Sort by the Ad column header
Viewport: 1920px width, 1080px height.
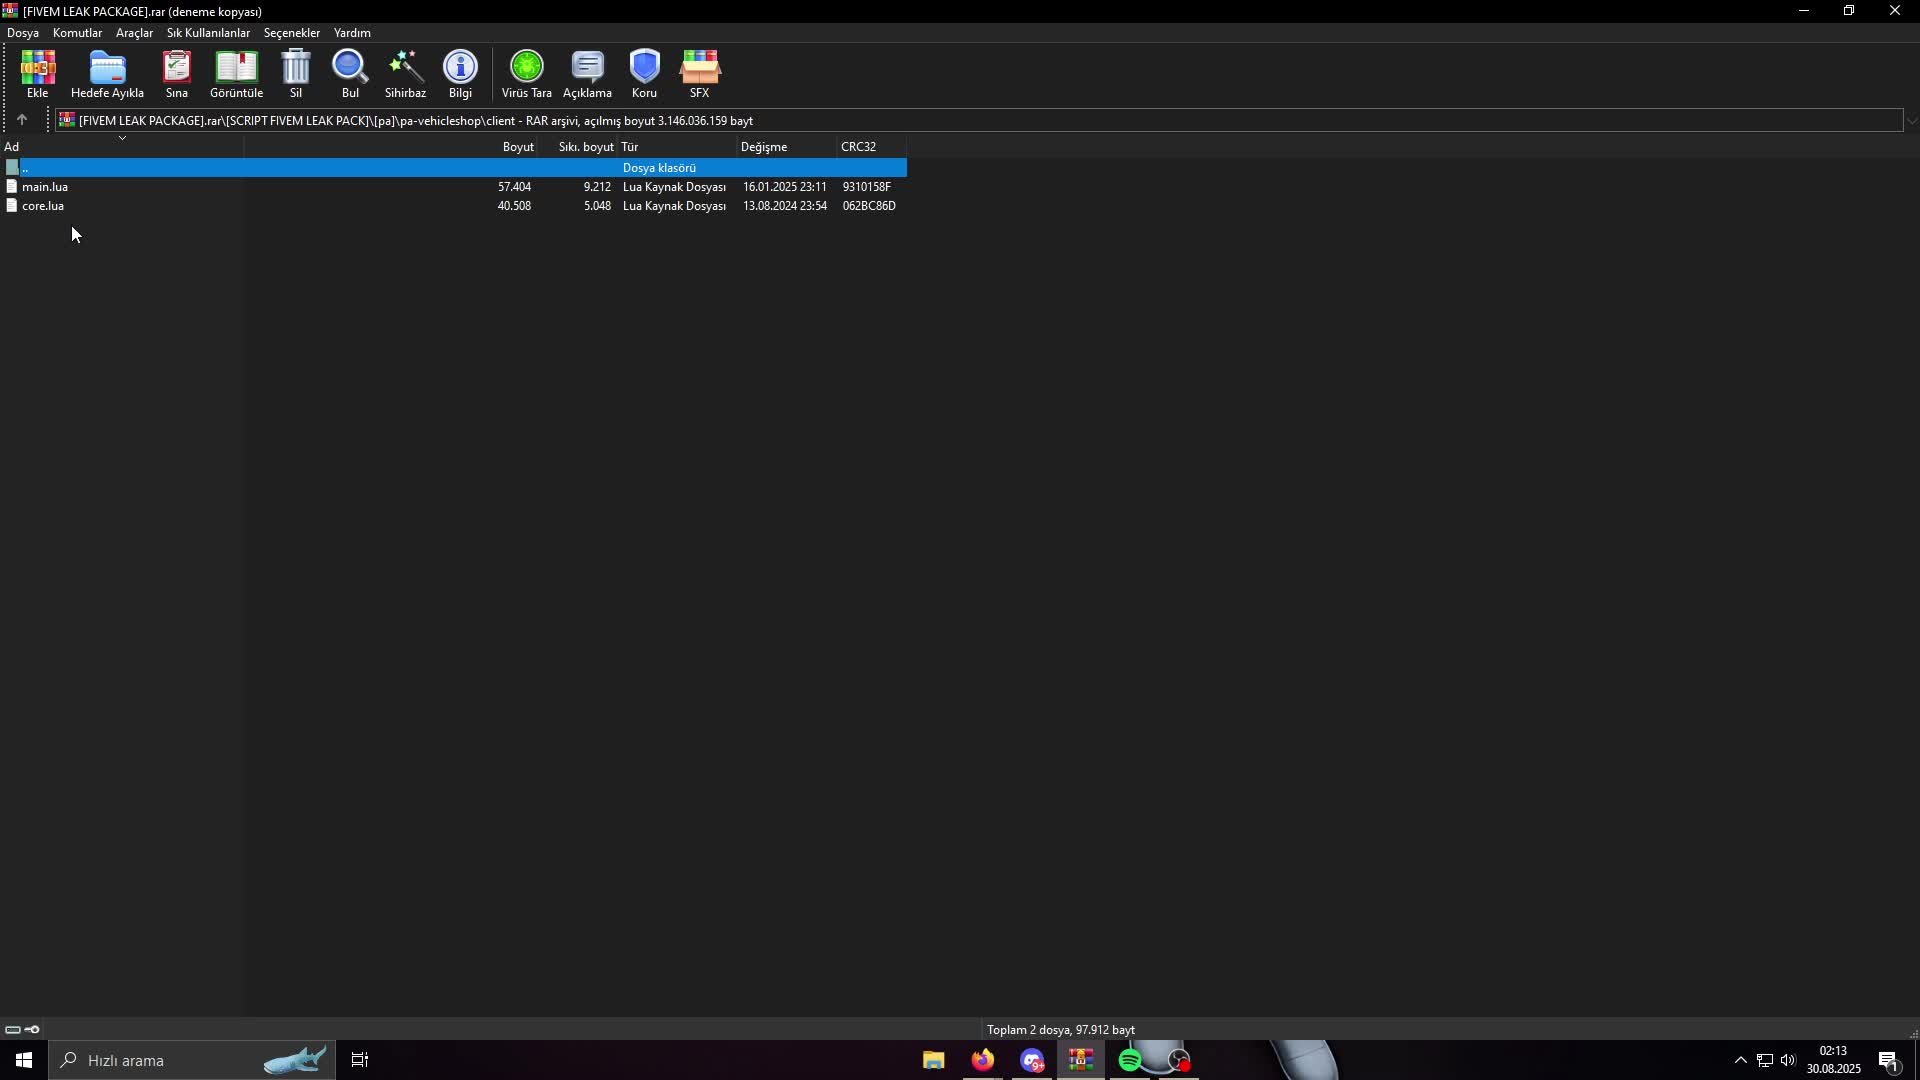pyautogui.click(x=121, y=147)
